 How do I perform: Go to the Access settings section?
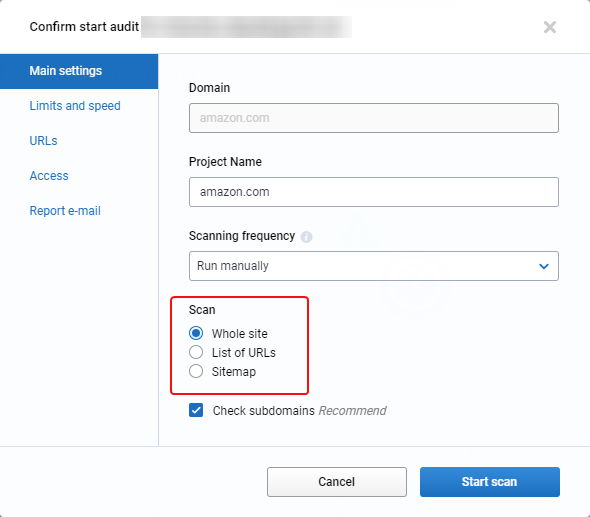pos(49,176)
